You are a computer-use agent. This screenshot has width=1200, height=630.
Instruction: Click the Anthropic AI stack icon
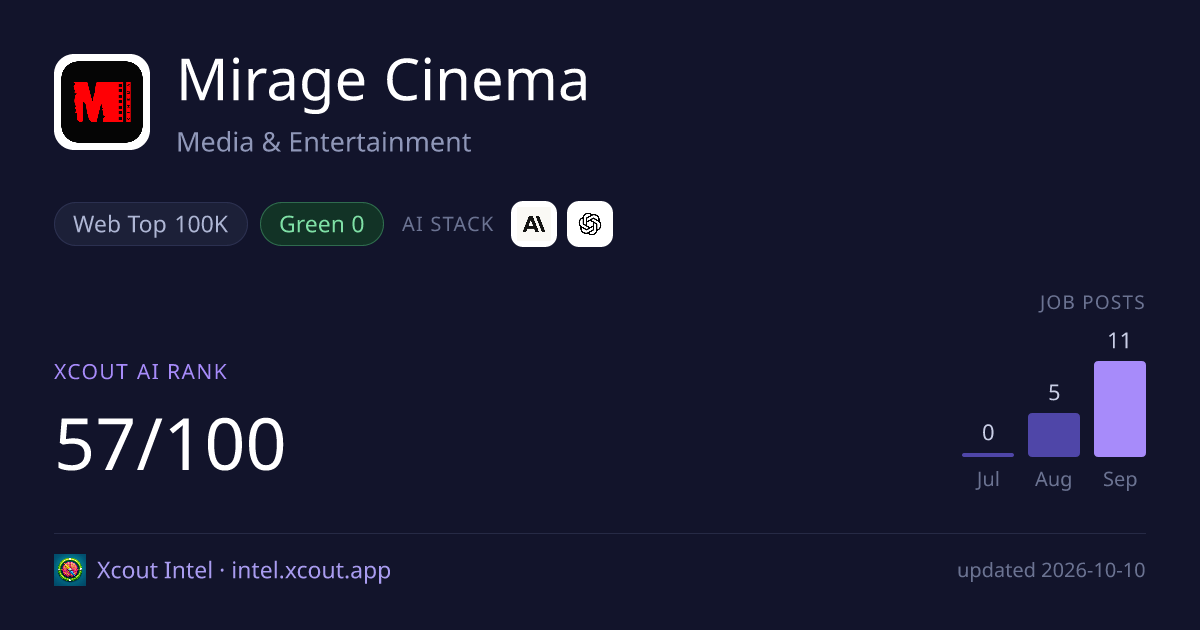click(534, 224)
